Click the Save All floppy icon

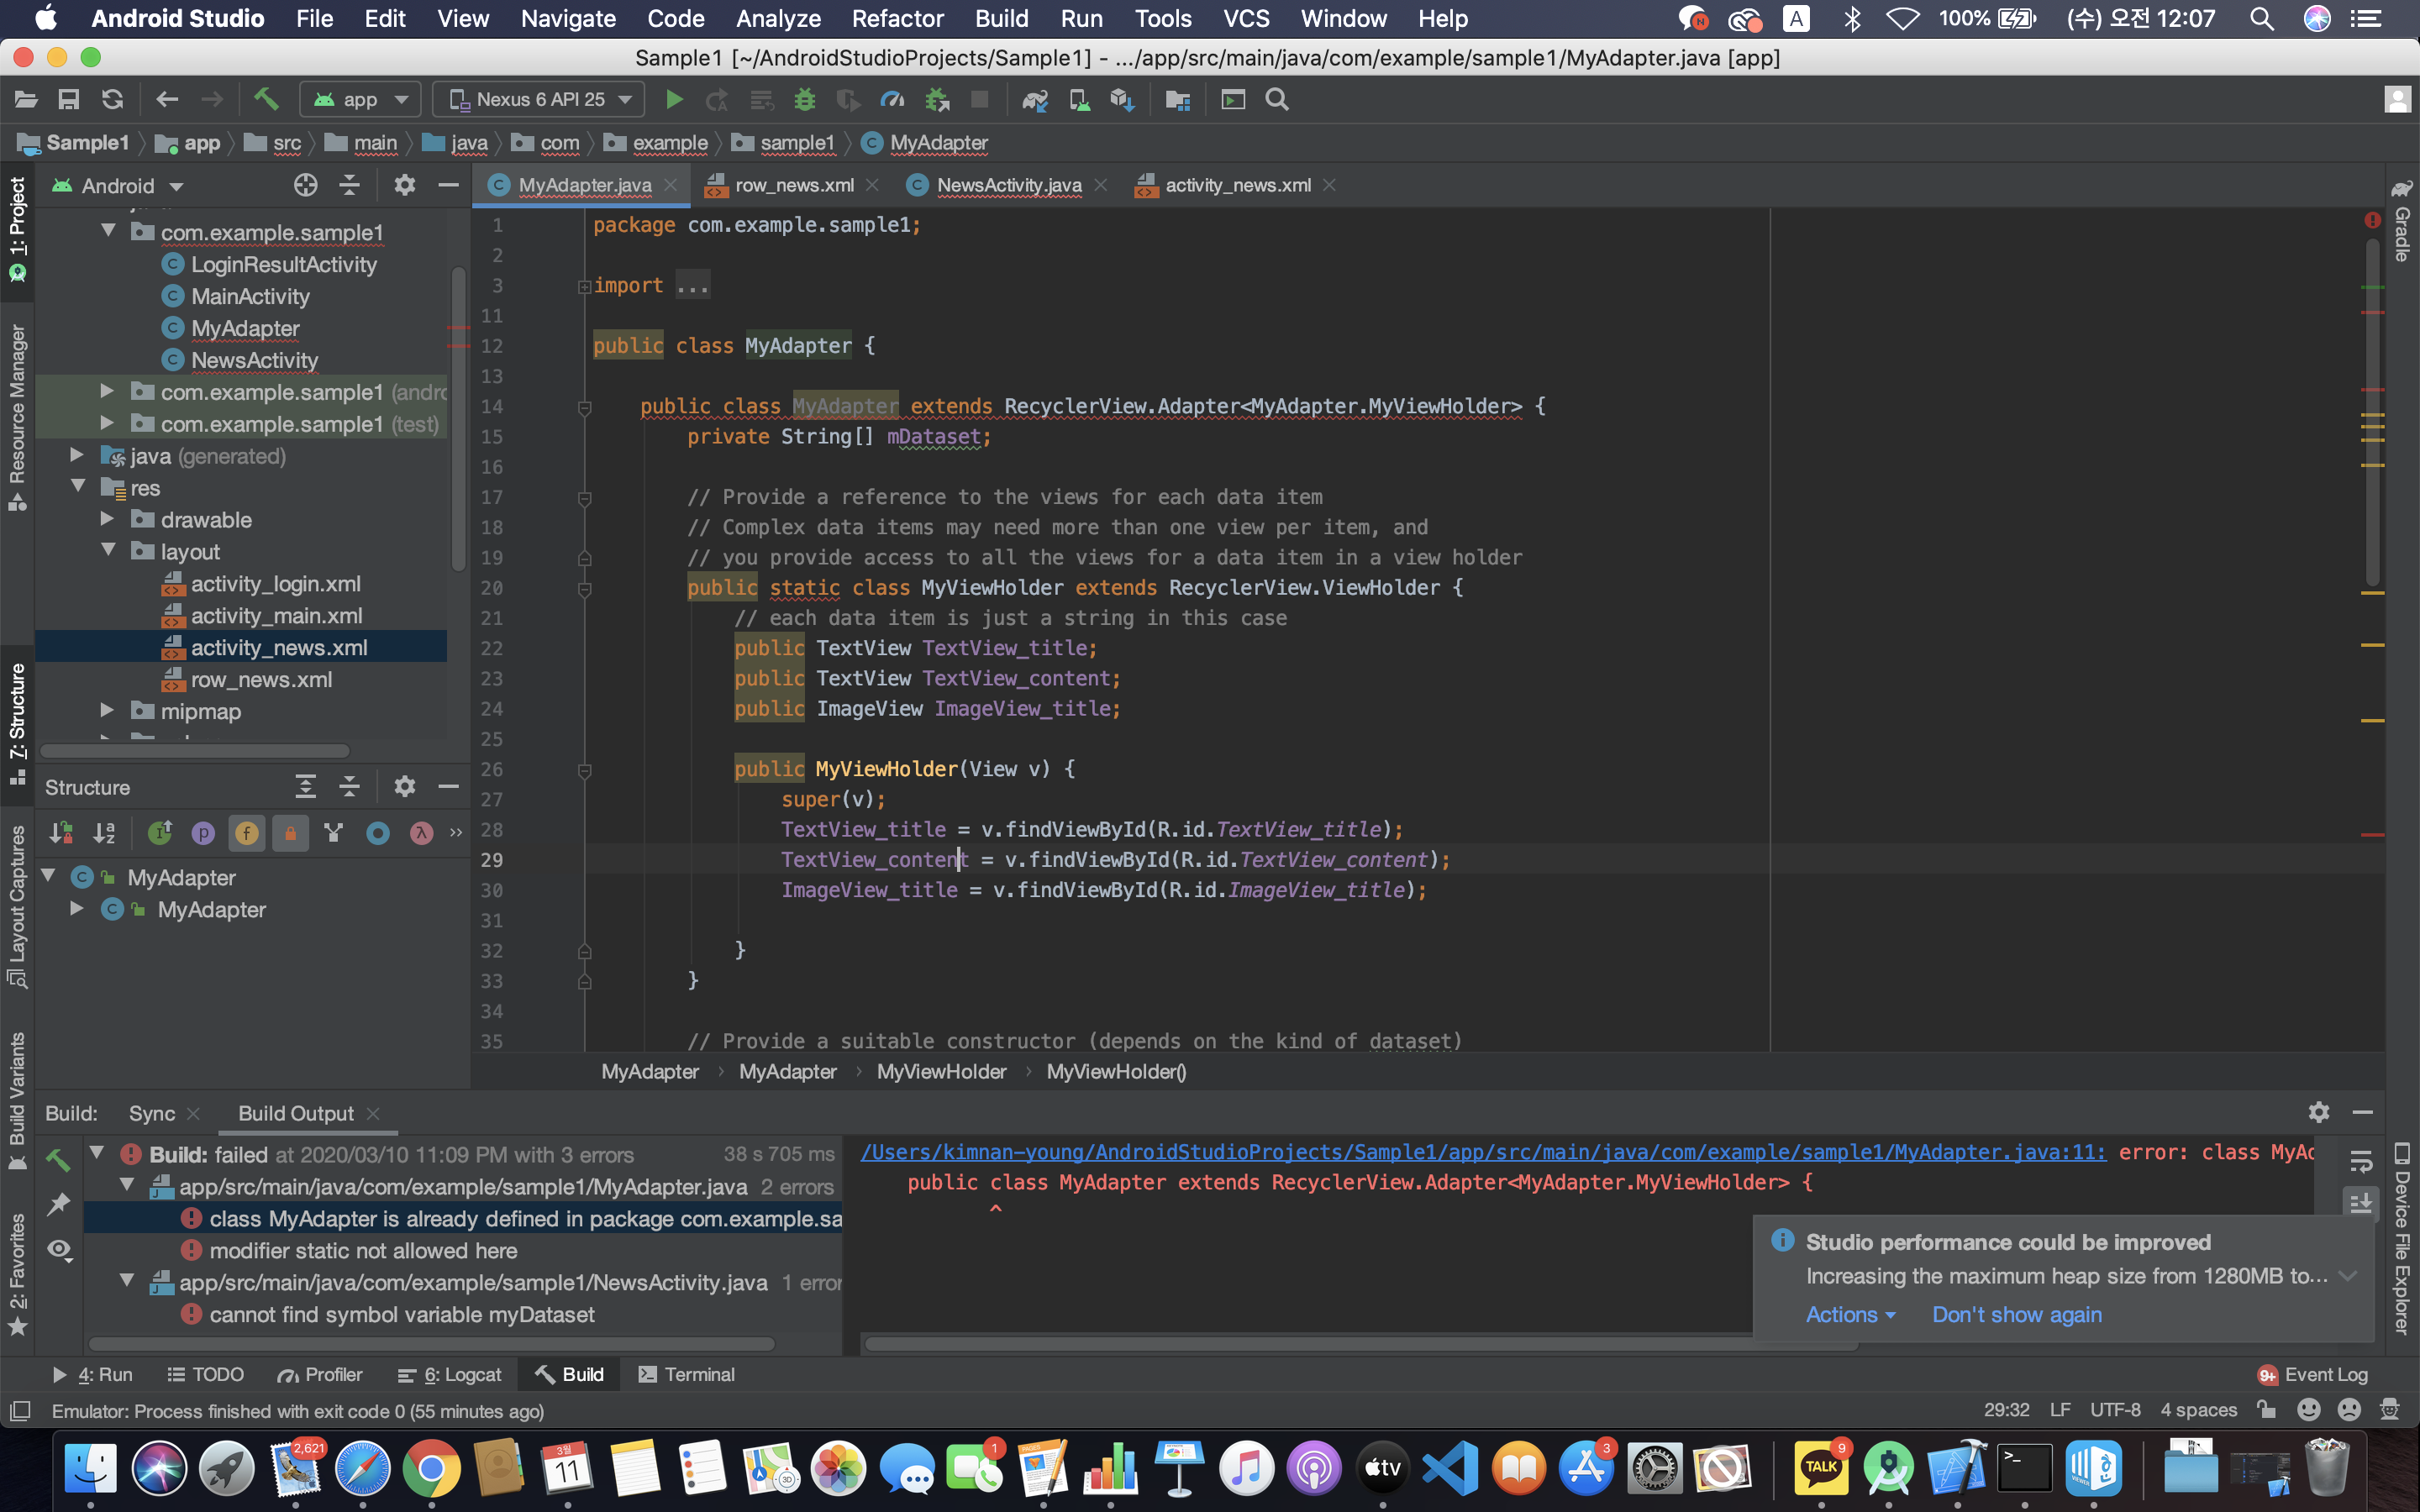tap(69, 99)
